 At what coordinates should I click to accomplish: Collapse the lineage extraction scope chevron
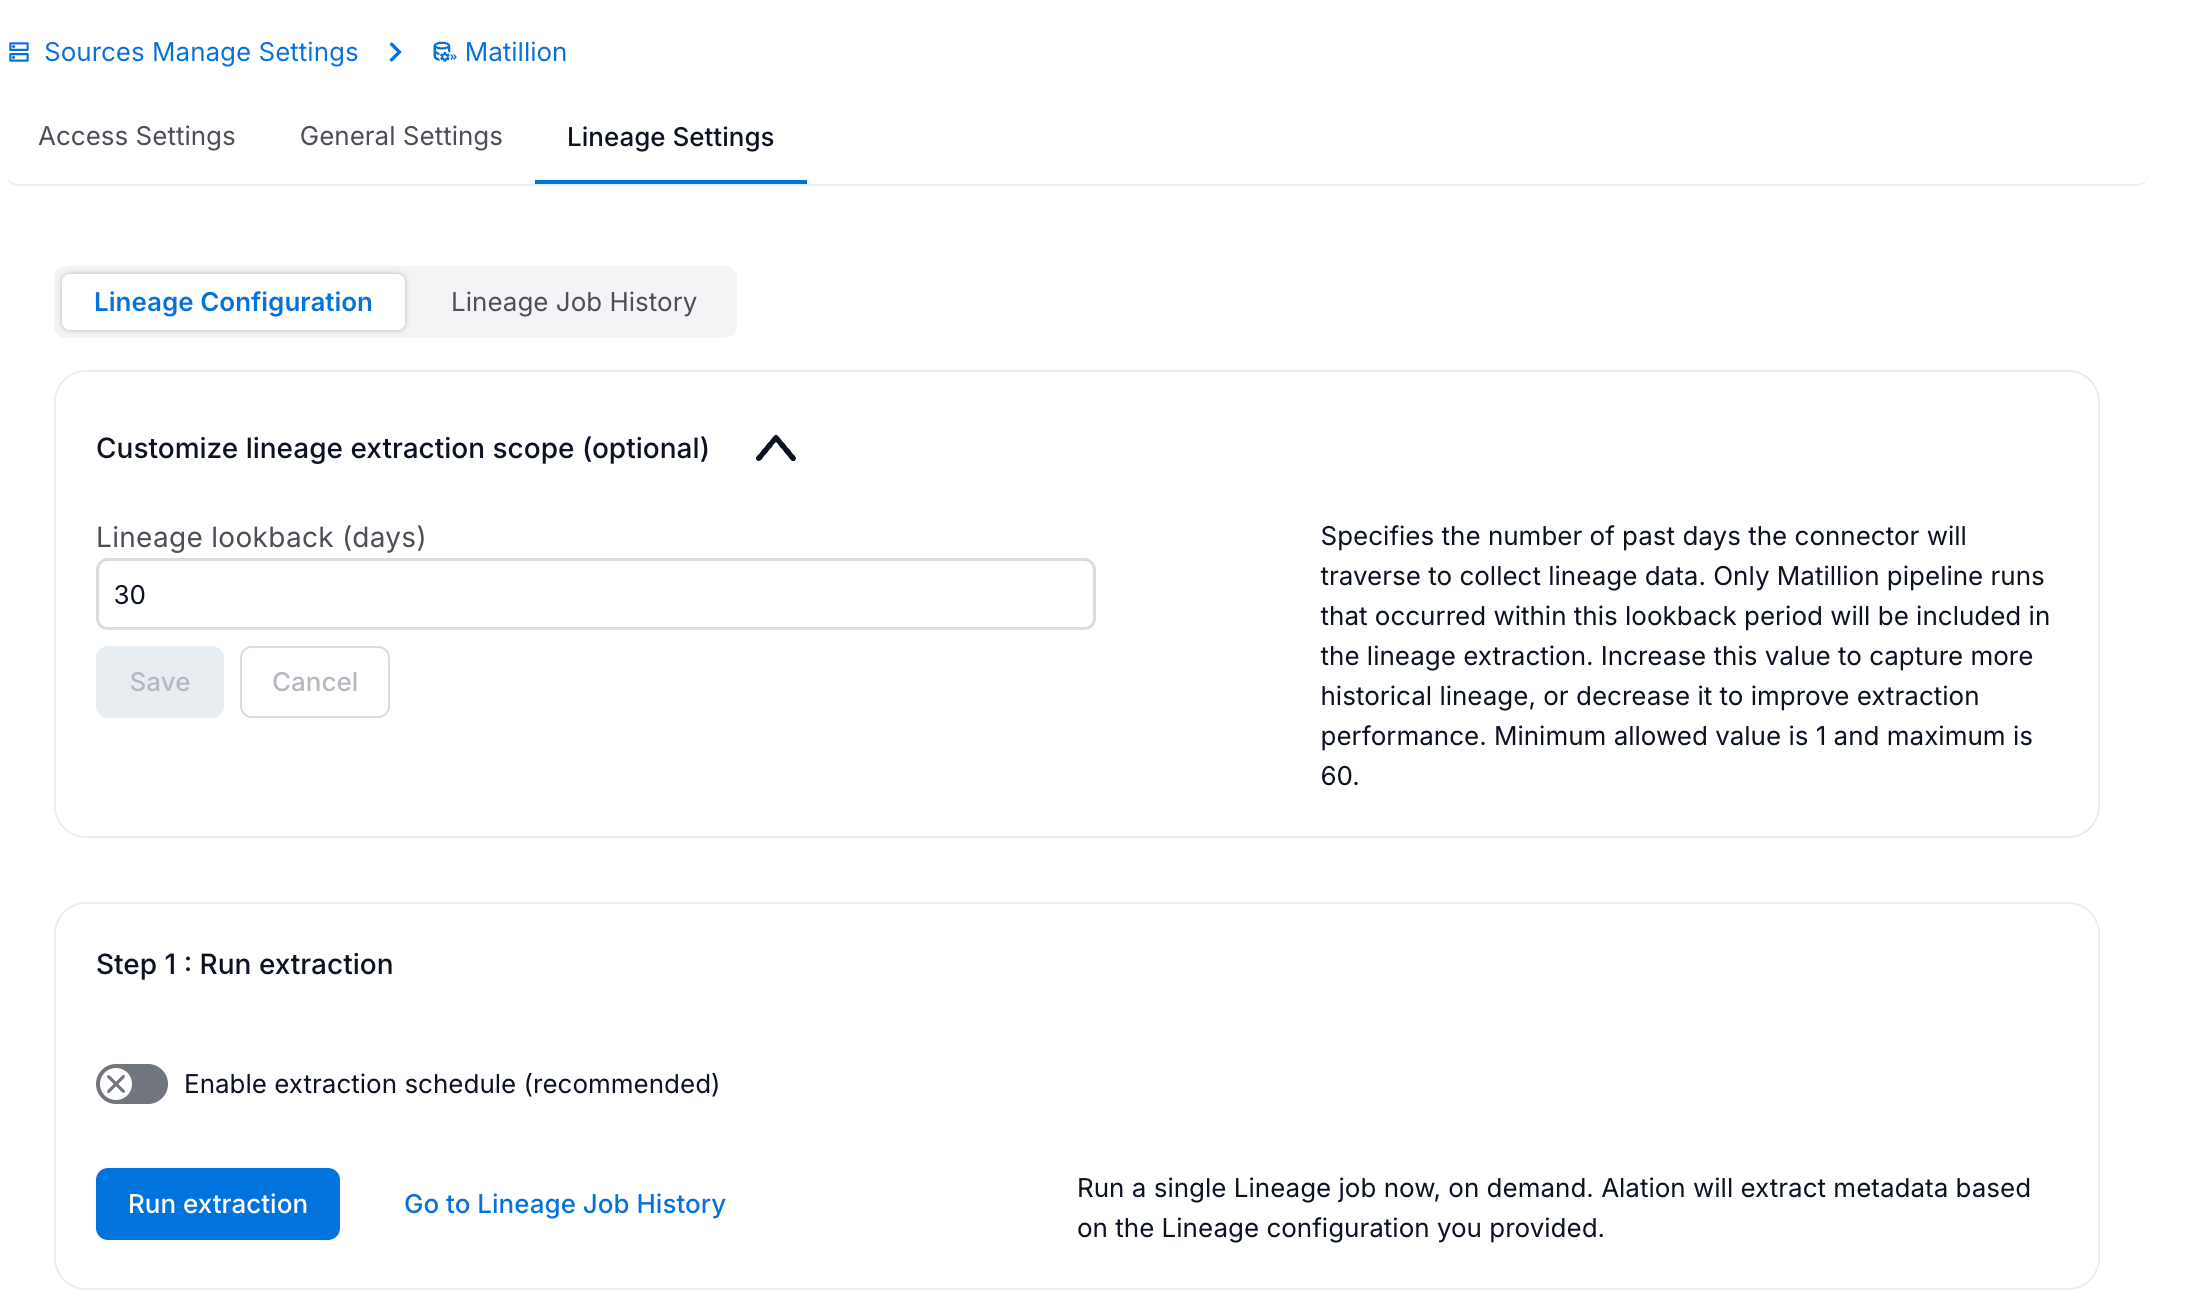click(776, 448)
